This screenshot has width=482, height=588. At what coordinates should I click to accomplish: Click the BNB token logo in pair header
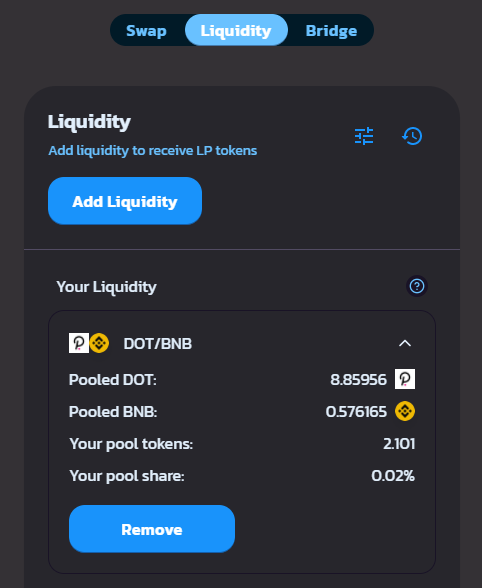click(99, 343)
